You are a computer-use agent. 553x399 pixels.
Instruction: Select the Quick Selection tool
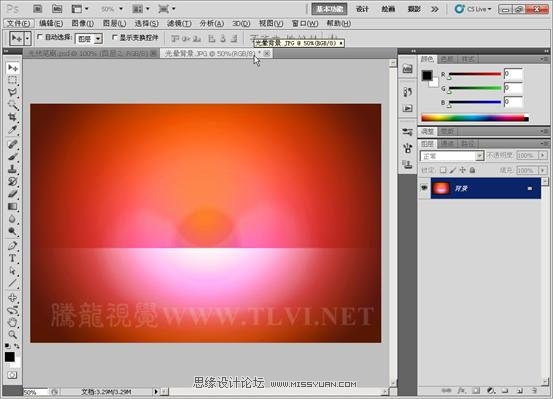13,104
